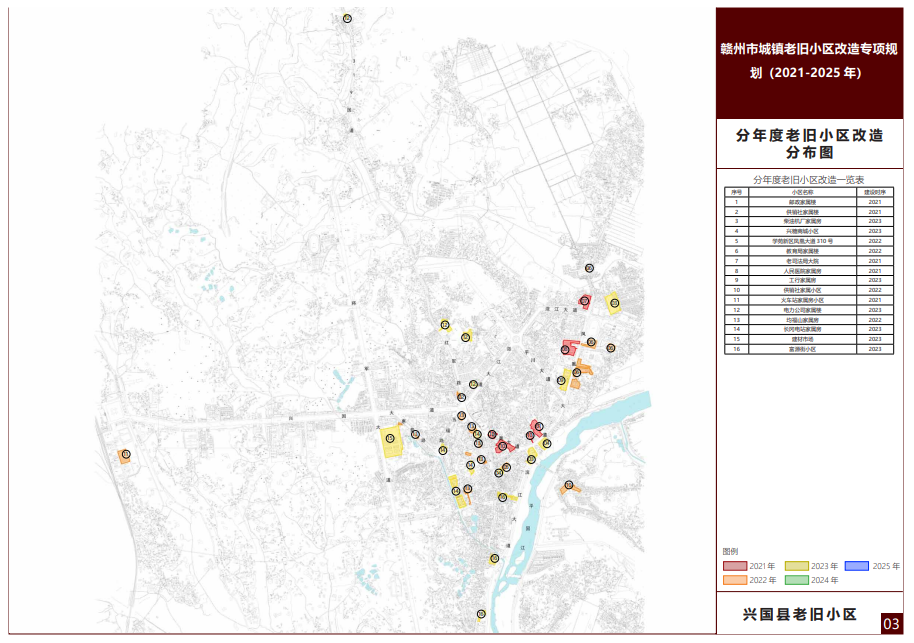The height and width of the screenshot is (643, 914).
Task: Click the heading '分年度老旧小区改造分布图'
Action: pyautogui.click(x=809, y=143)
